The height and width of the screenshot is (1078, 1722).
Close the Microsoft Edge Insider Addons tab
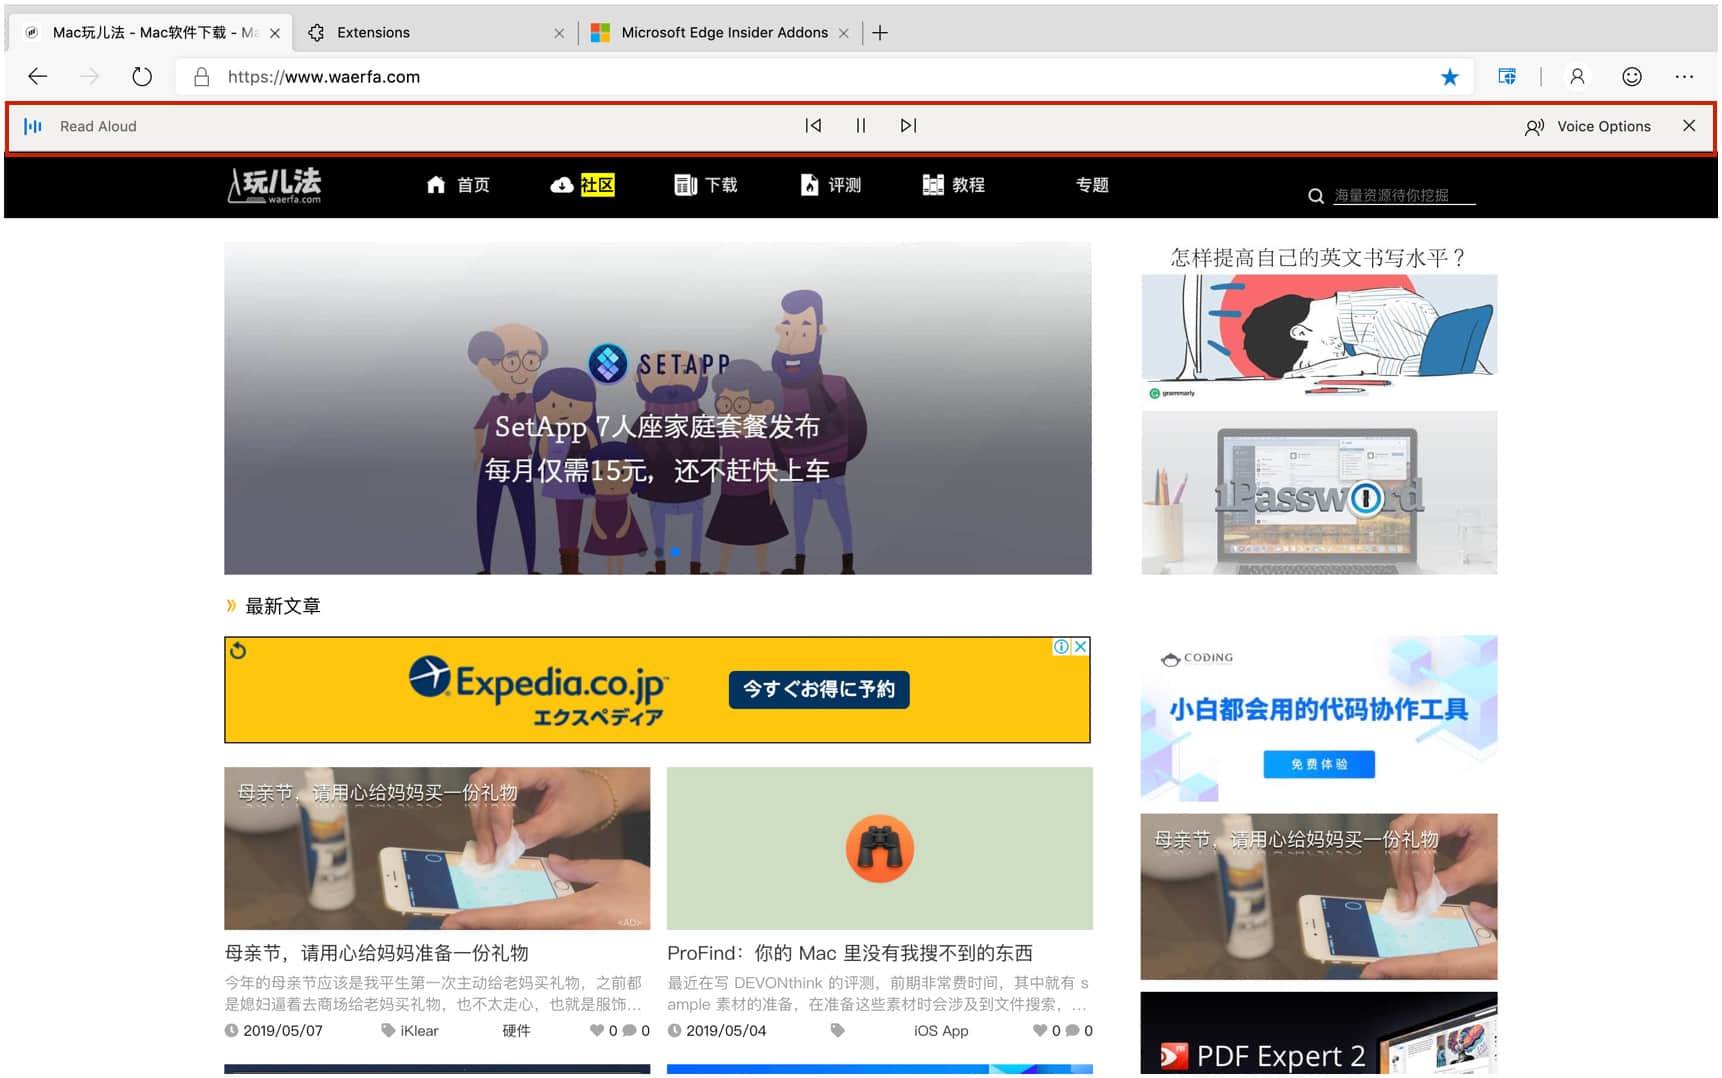pos(844,33)
